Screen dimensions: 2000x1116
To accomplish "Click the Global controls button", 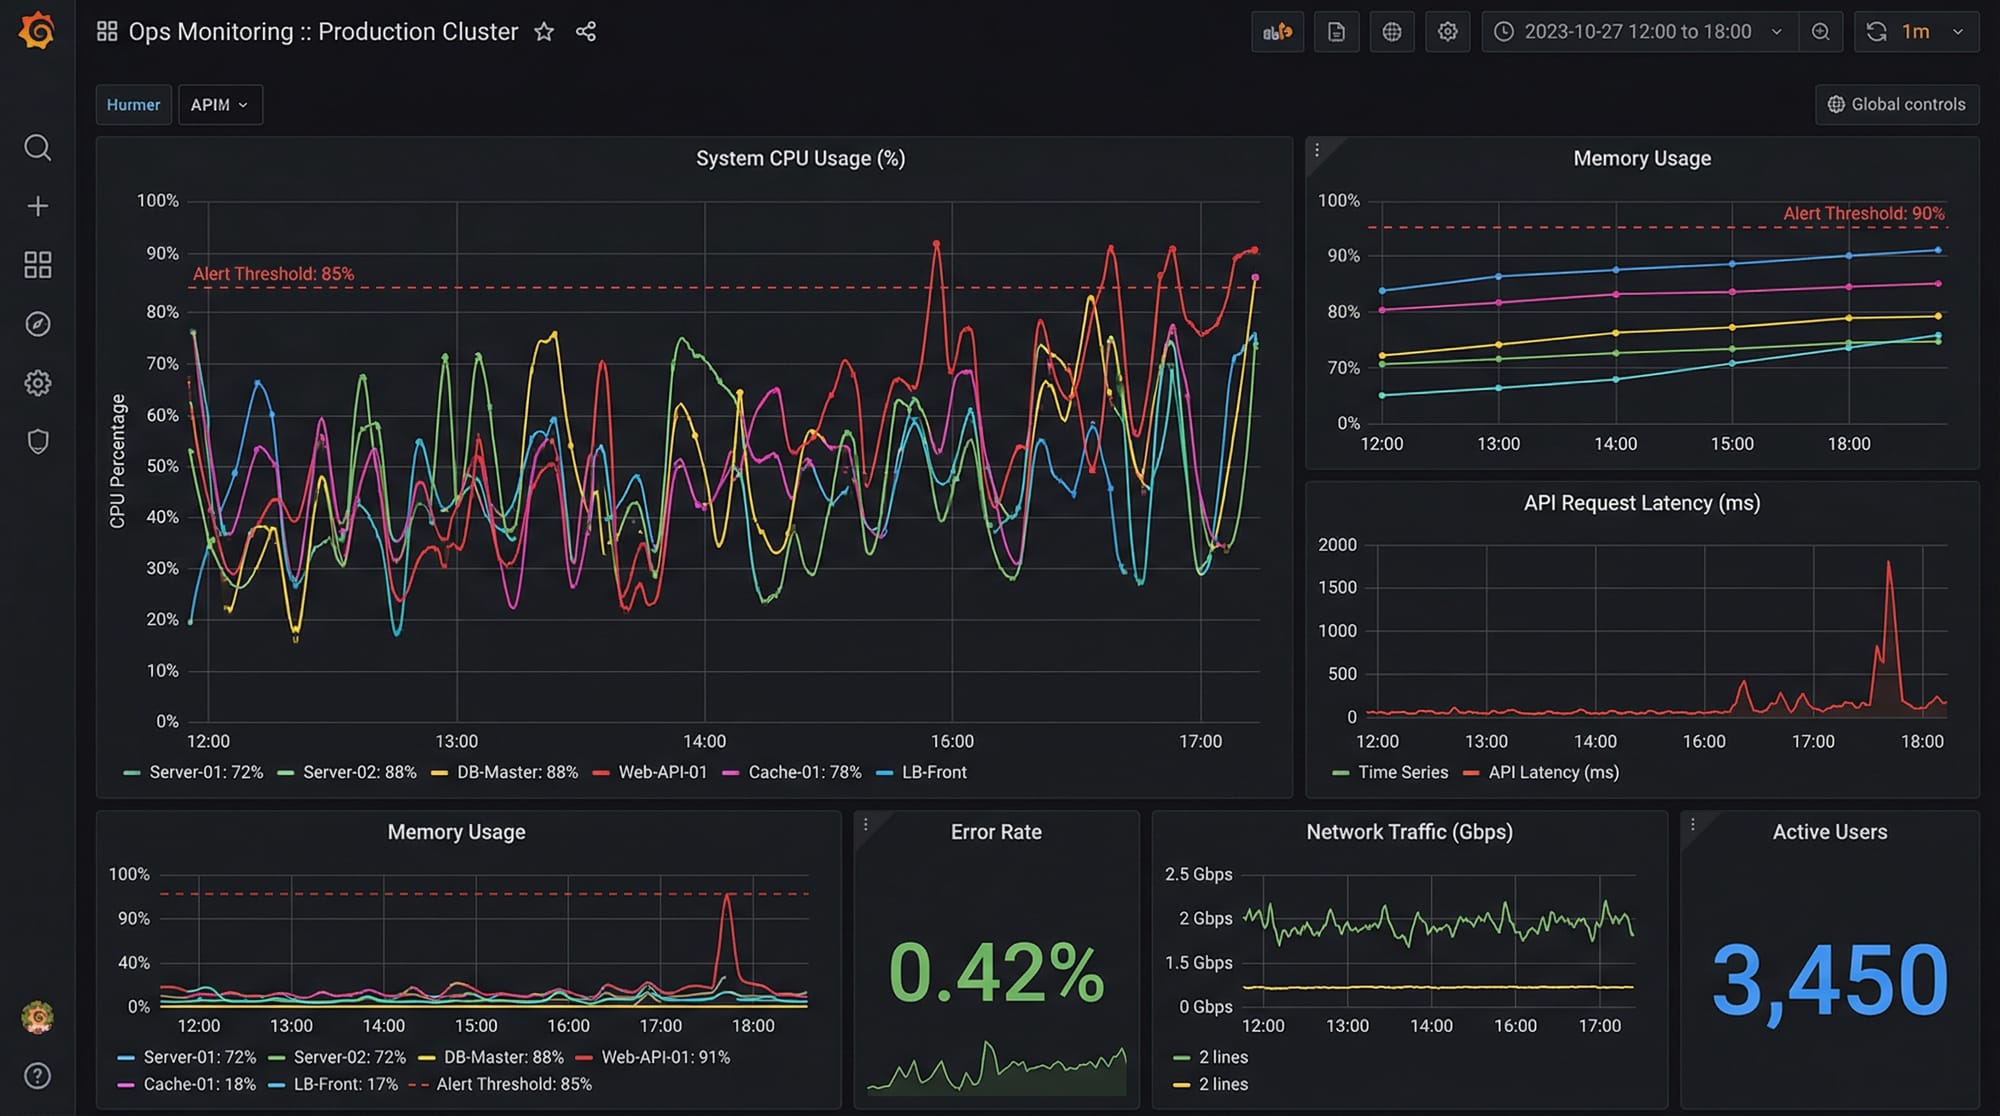I will pos(1896,105).
